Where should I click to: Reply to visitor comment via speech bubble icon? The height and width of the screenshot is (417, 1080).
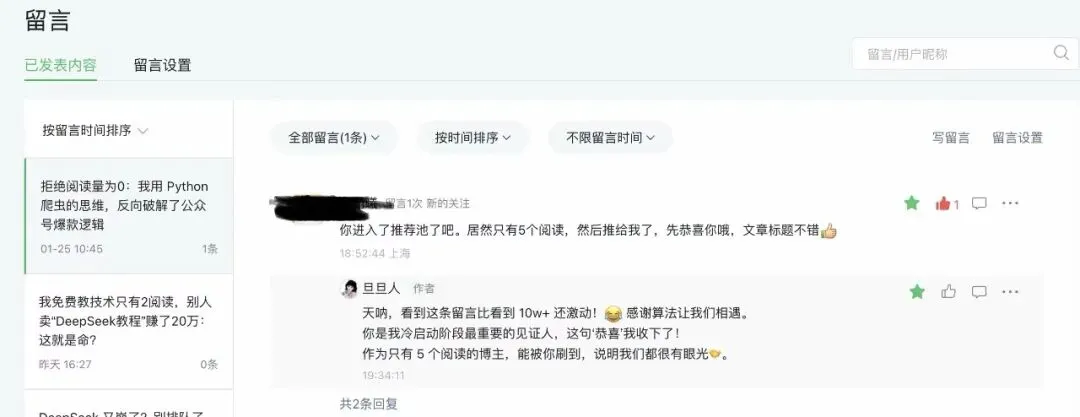point(979,203)
